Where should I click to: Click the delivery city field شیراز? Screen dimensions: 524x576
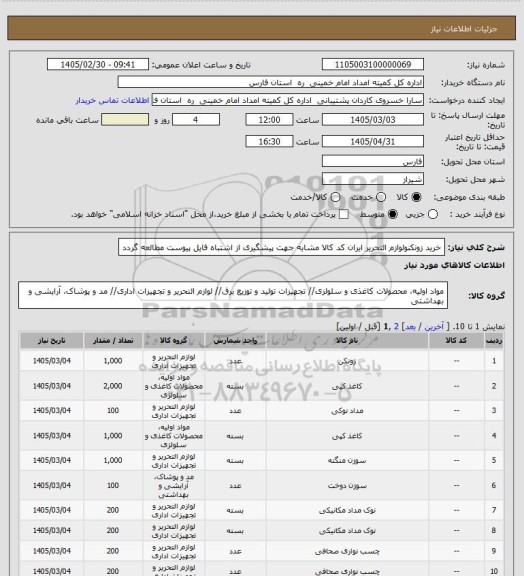pos(373,179)
